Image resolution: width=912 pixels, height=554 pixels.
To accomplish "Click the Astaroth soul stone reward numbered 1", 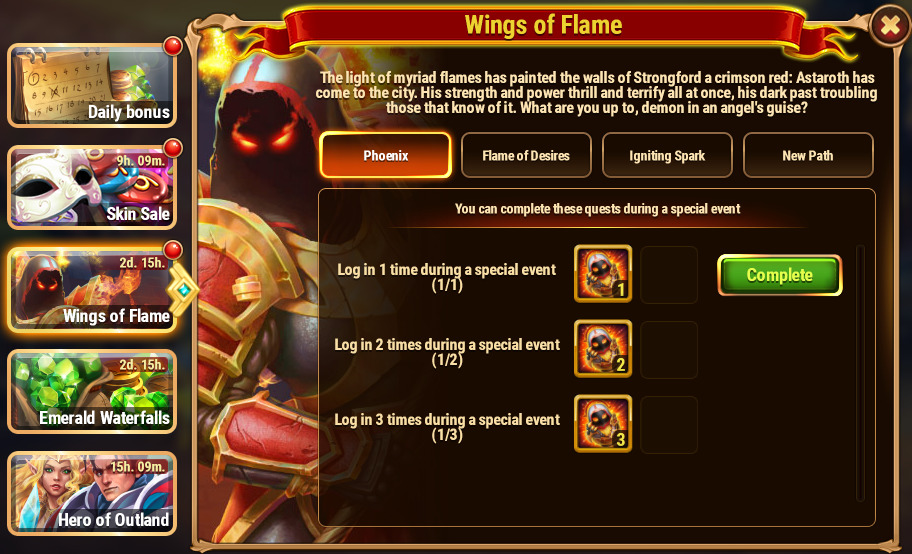I will [x=603, y=274].
